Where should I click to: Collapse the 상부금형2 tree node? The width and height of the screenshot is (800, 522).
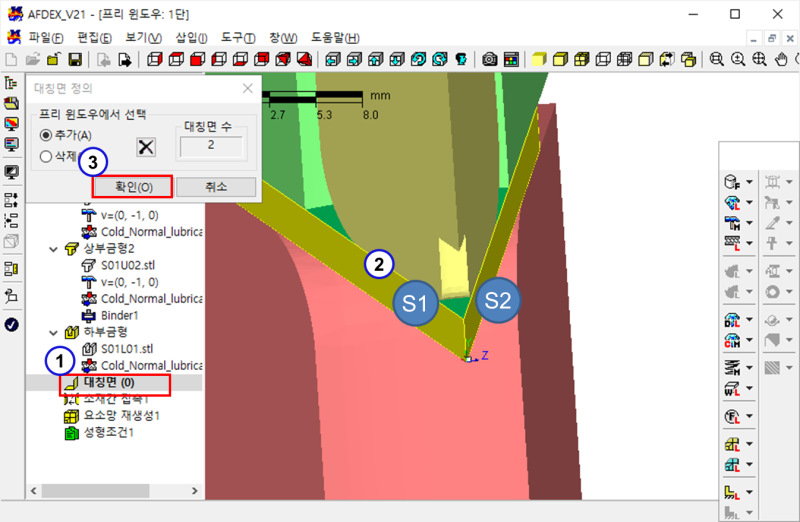(x=54, y=248)
